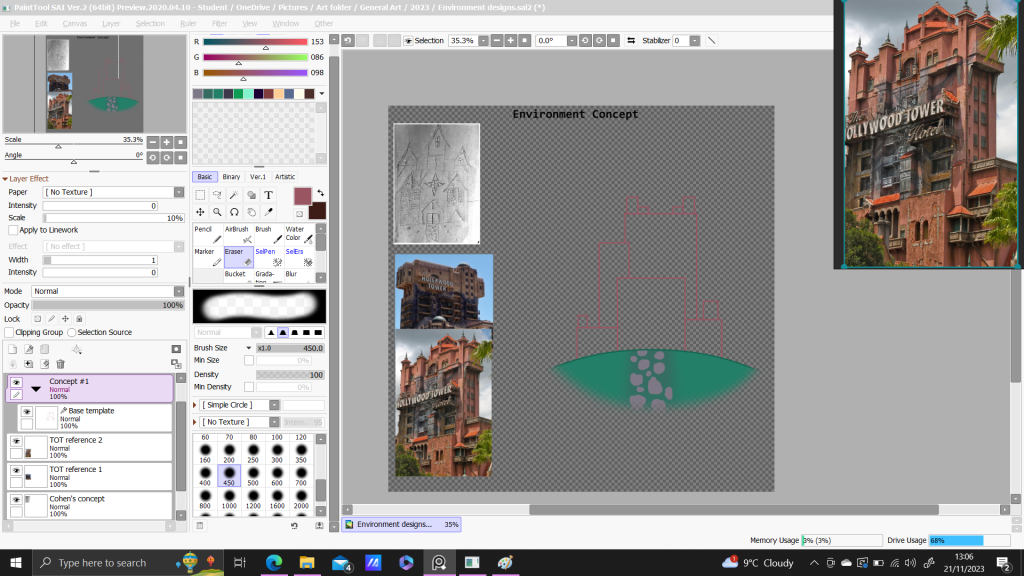The height and width of the screenshot is (576, 1024).
Task: Collapse the Concept #1 layer folder
Action: [36, 388]
